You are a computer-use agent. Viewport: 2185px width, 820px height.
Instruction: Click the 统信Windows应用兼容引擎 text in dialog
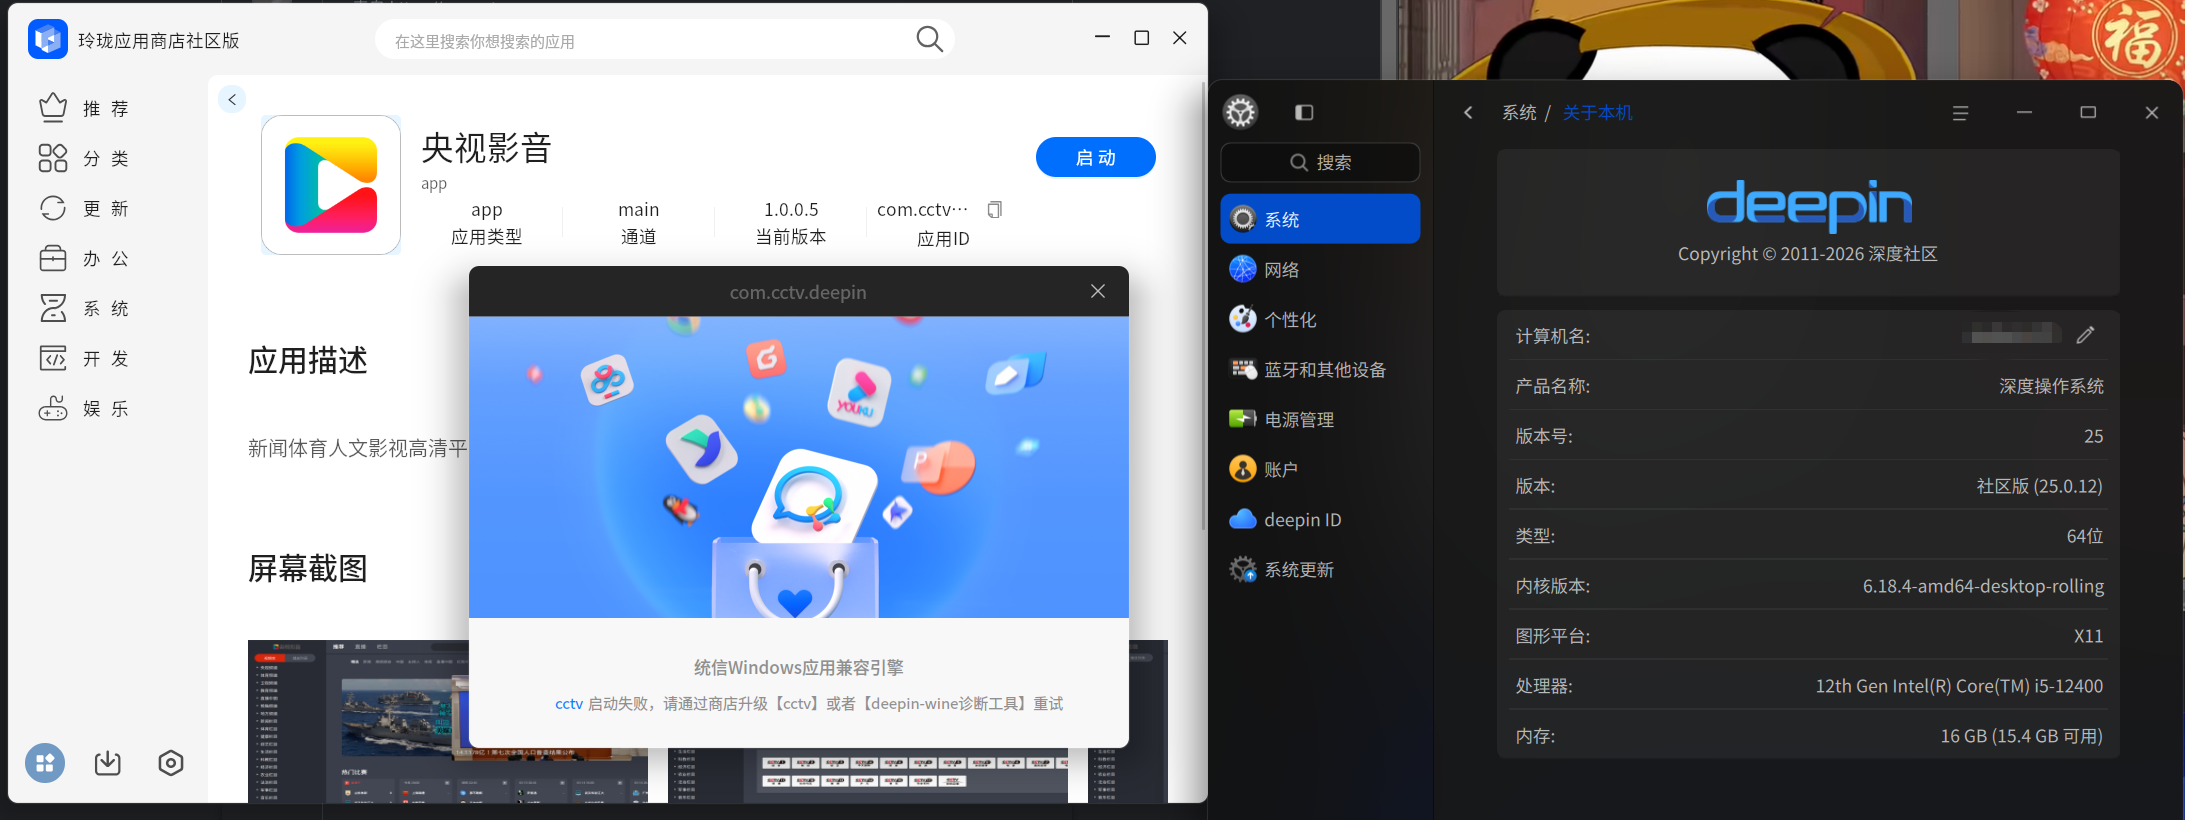pos(799,667)
